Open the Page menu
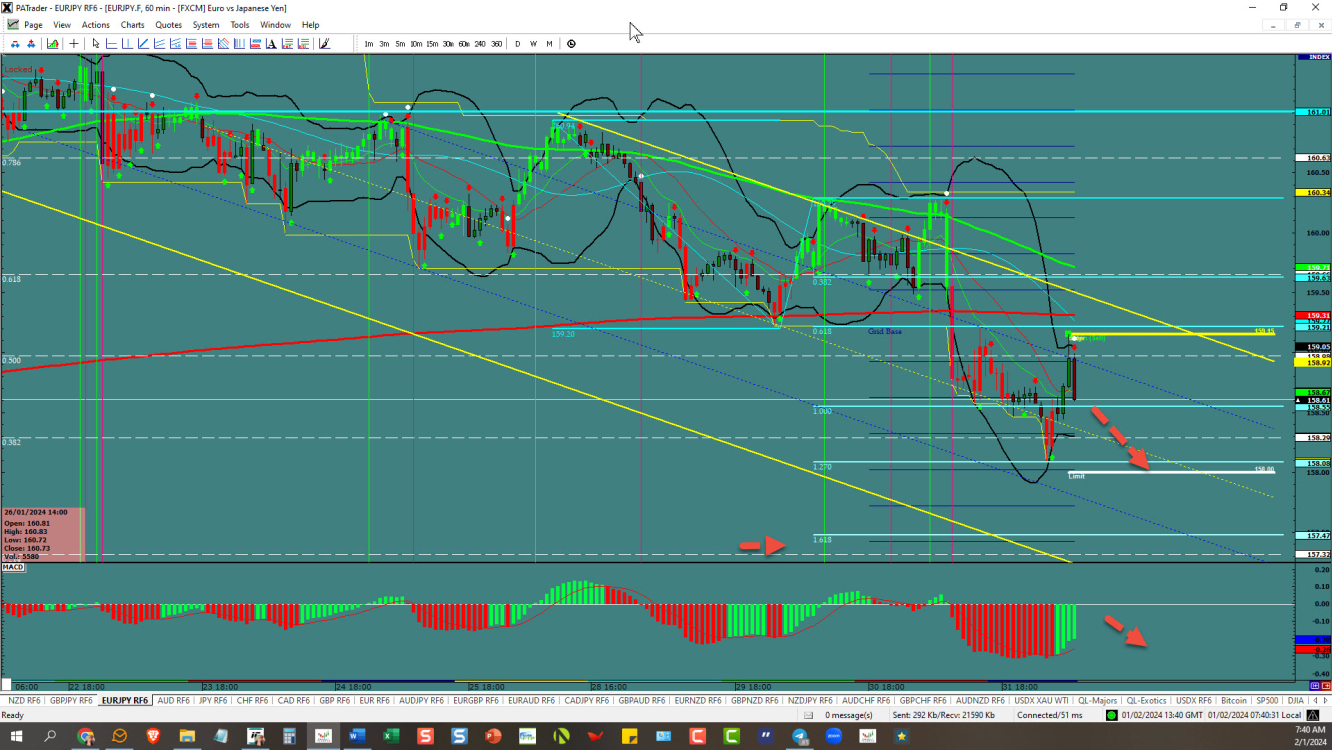Viewport: 1332px width, 750px height. tap(33, 25)
